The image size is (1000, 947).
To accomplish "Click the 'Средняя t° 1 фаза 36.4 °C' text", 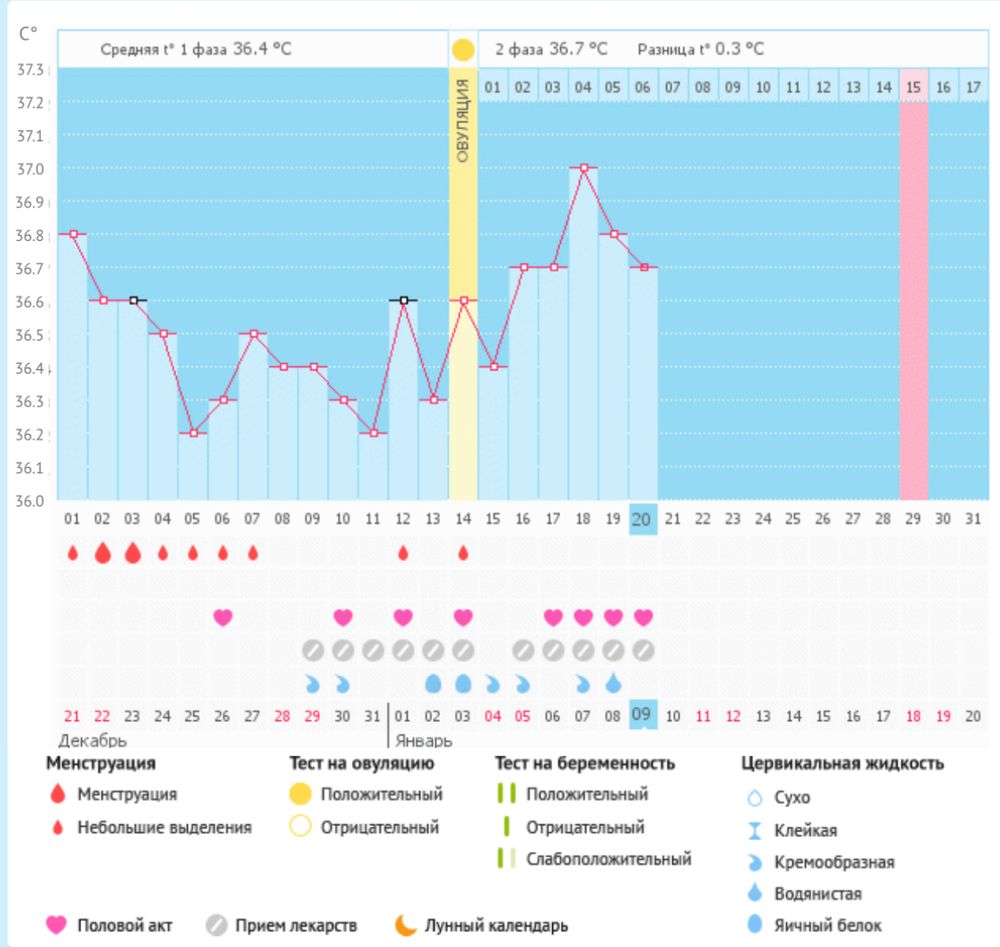I will [196, 49].
